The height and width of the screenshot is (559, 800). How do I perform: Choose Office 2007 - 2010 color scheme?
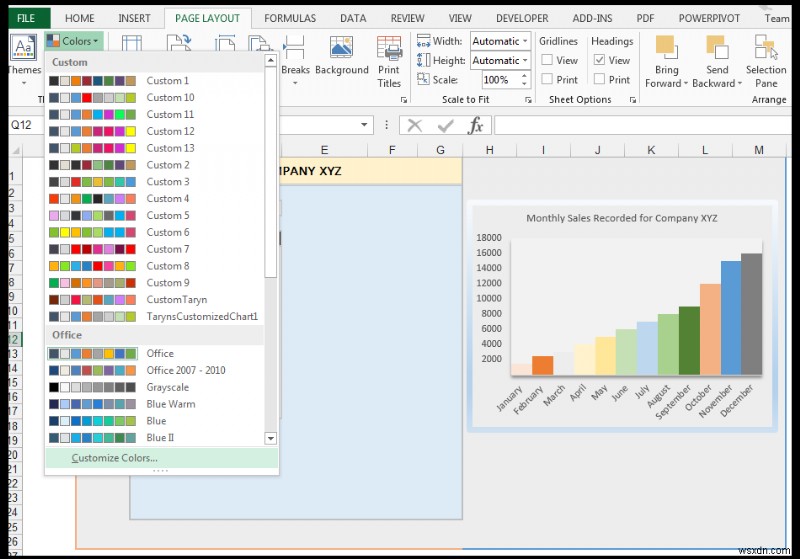click(155, 370)
